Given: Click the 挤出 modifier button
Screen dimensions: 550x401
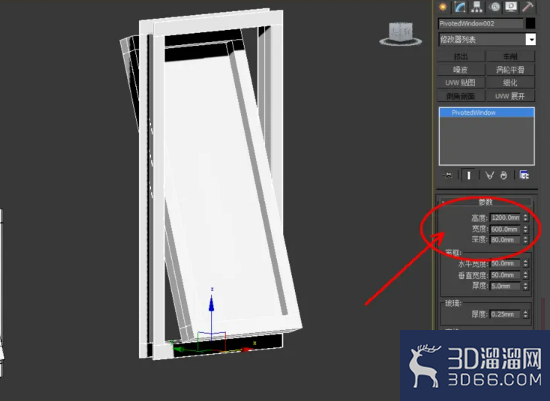Looking at the screenshot, I should point(461,56).
